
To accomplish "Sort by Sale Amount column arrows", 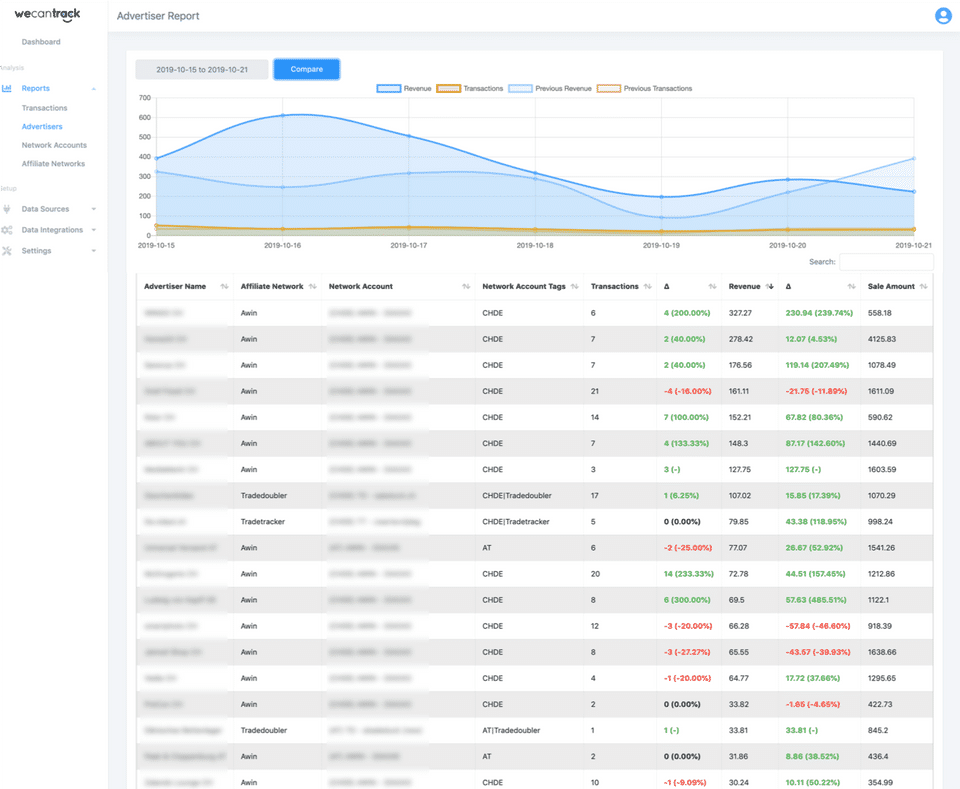I will tap(923, 286).
